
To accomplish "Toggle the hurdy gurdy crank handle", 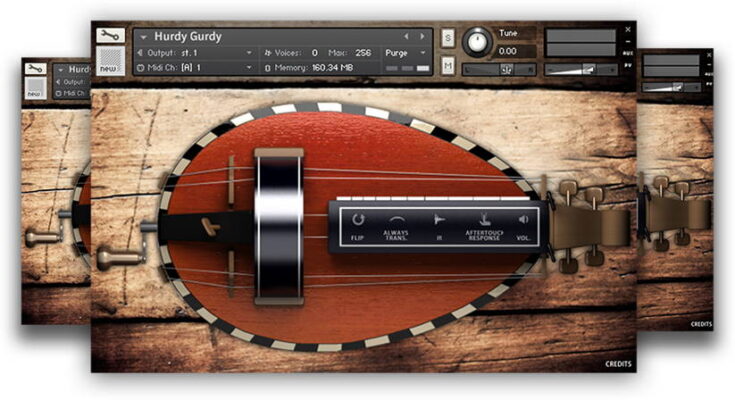I will [x=114, y=258].
